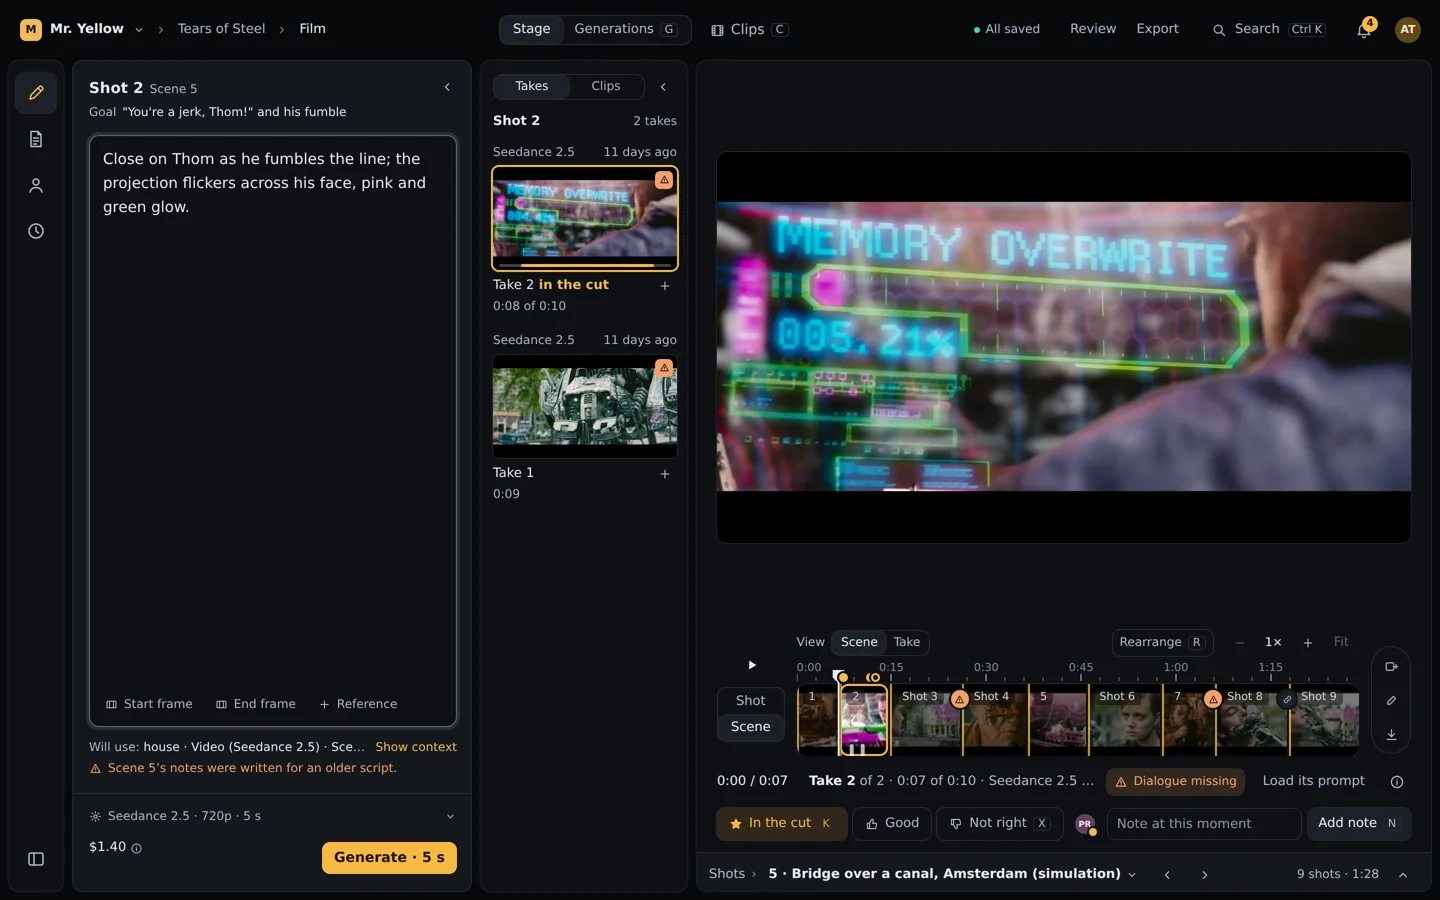Viewport: 1440px width, 900px height.
Task: Click the export clip icon right of timeline
Action: tap(1391, 667)
